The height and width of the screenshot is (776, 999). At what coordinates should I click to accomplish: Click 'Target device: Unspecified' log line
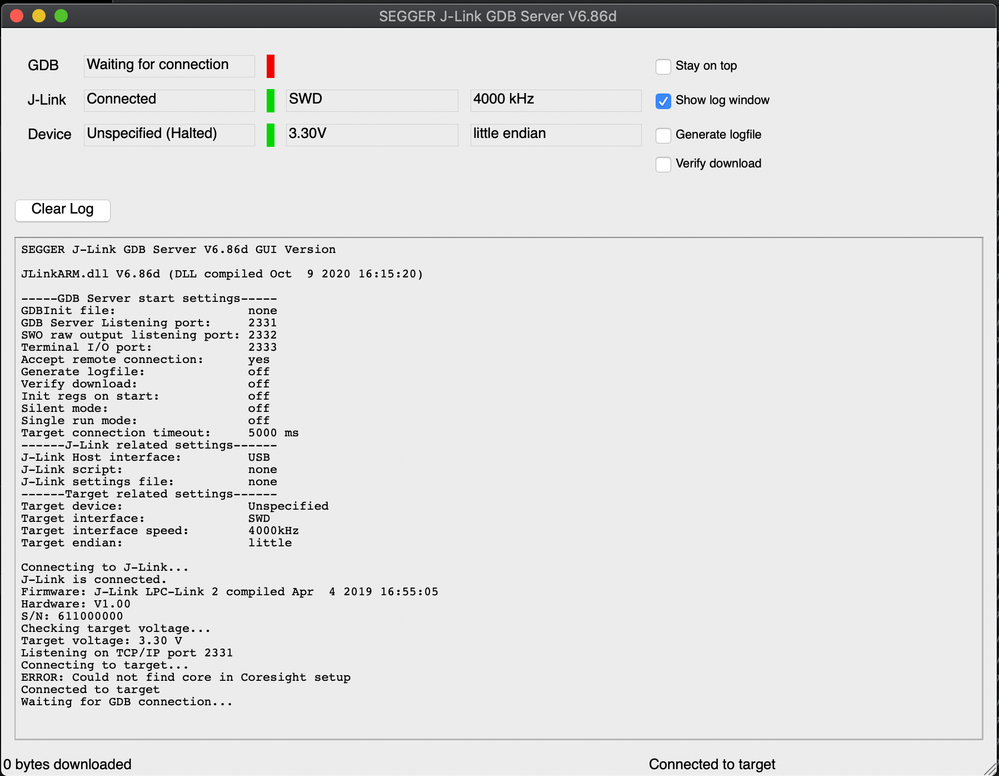click(175, 506)
